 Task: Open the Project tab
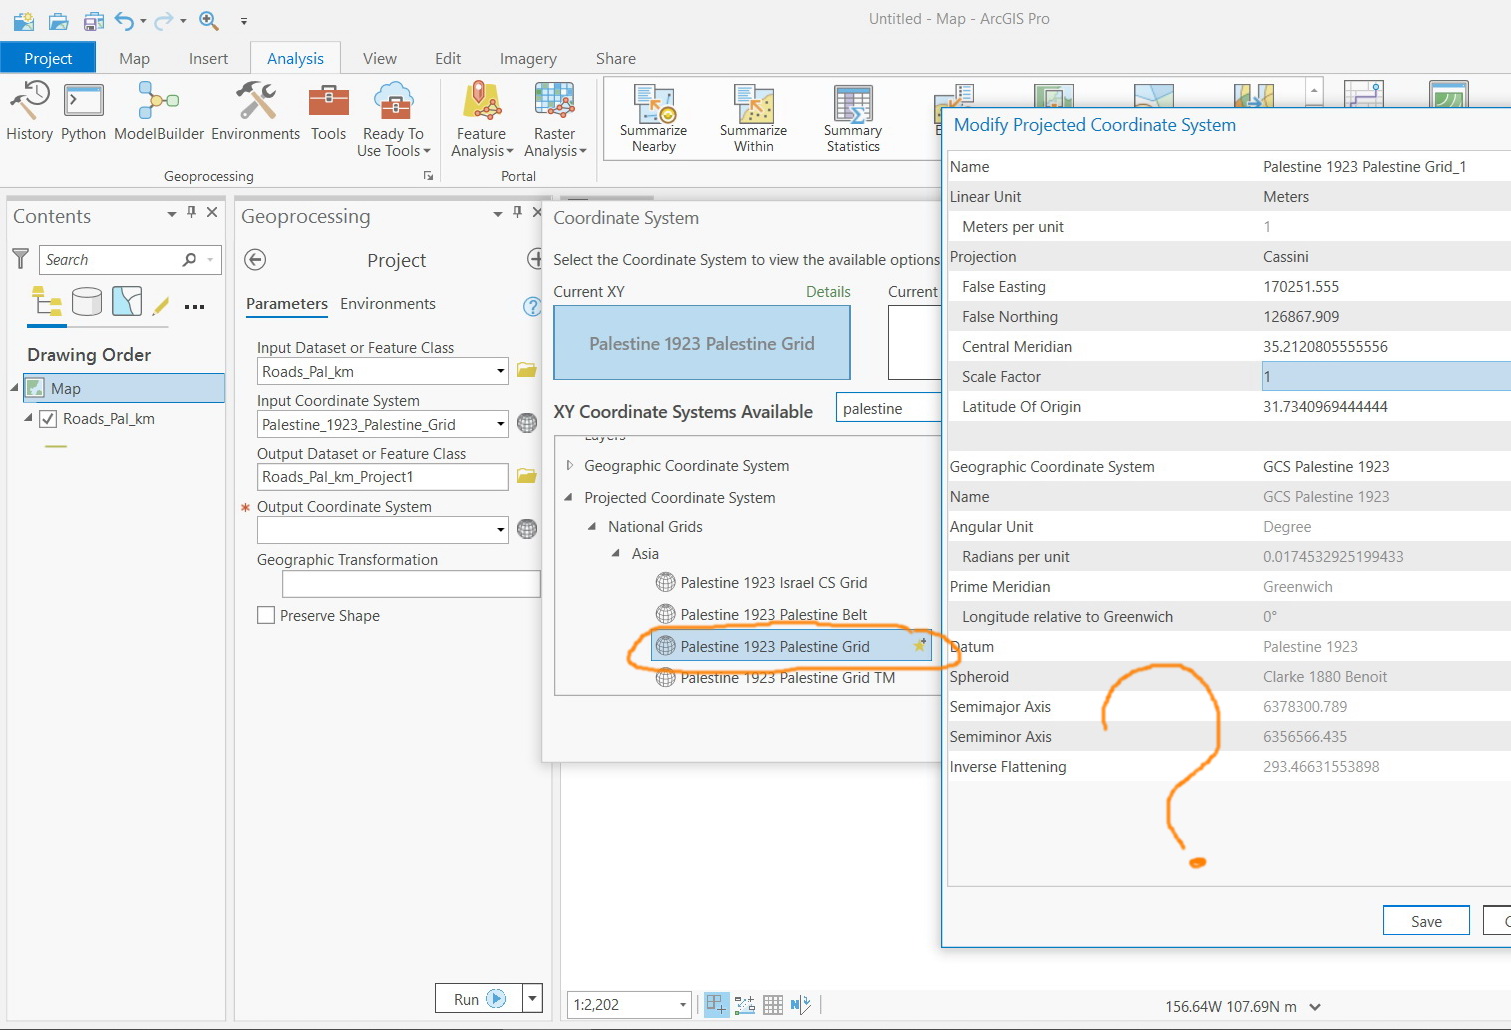(x=48, y=58)
